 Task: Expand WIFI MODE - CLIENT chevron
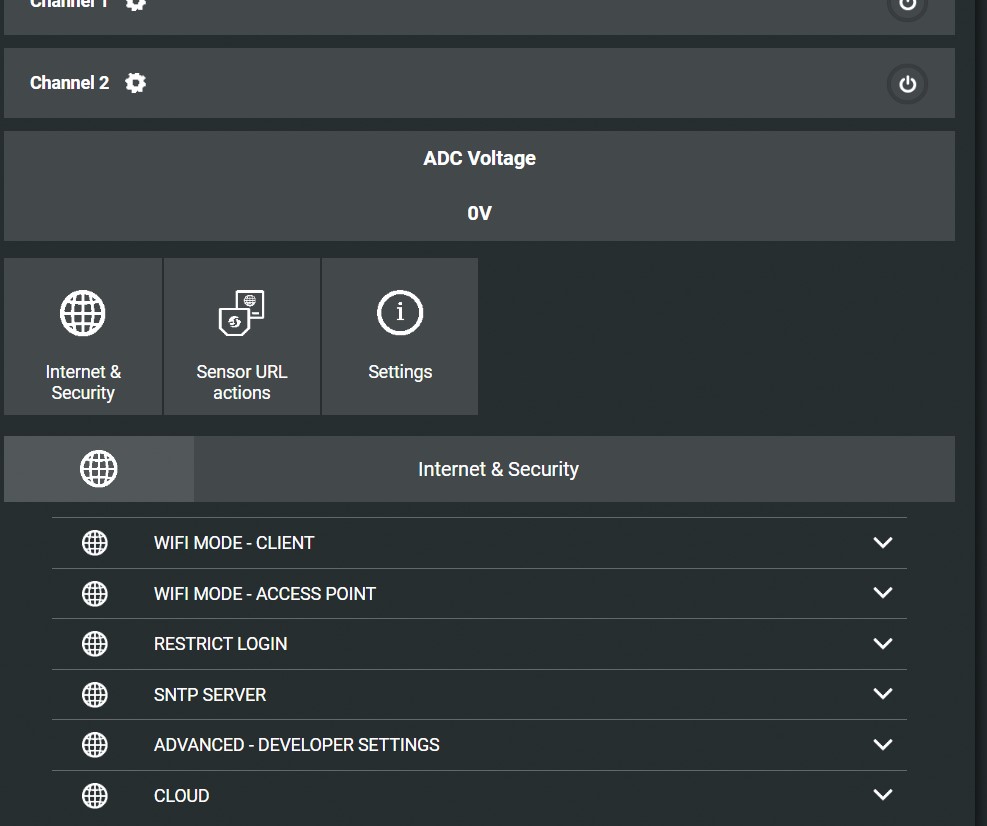[883, 542]
